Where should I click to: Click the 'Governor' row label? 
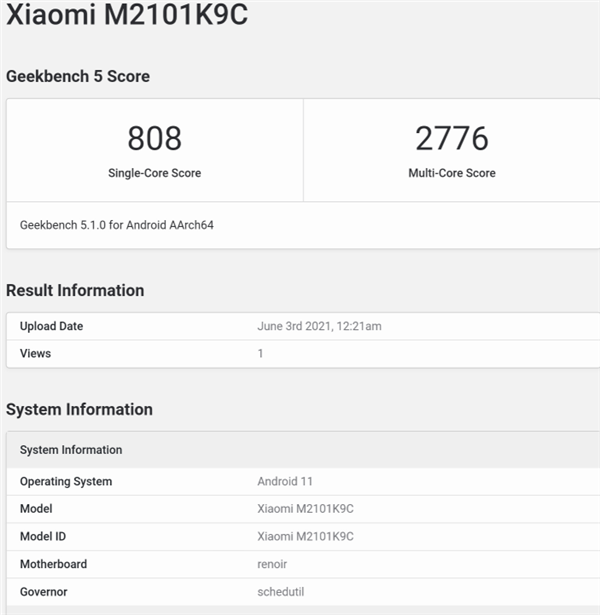coord(44,592)
